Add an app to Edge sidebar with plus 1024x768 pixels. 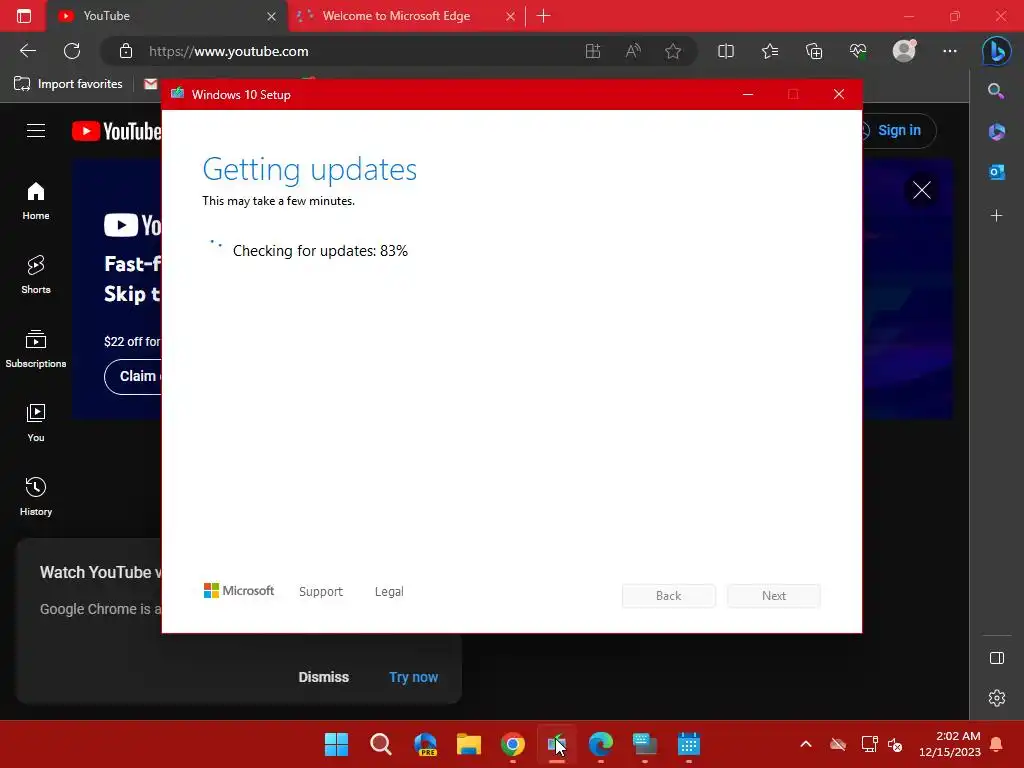point(997,216)
